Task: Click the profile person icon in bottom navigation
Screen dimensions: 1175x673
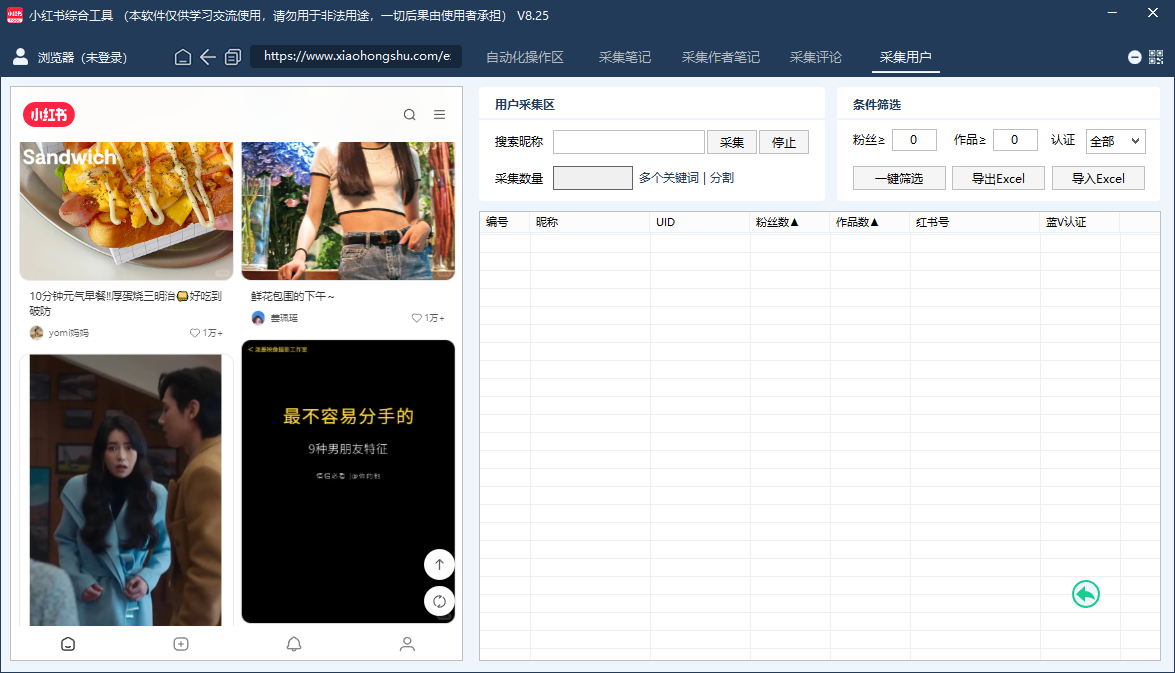Action: [407, 644]
